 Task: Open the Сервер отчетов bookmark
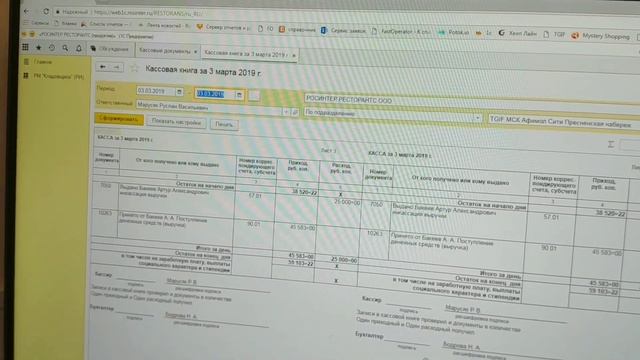[224, 27]
